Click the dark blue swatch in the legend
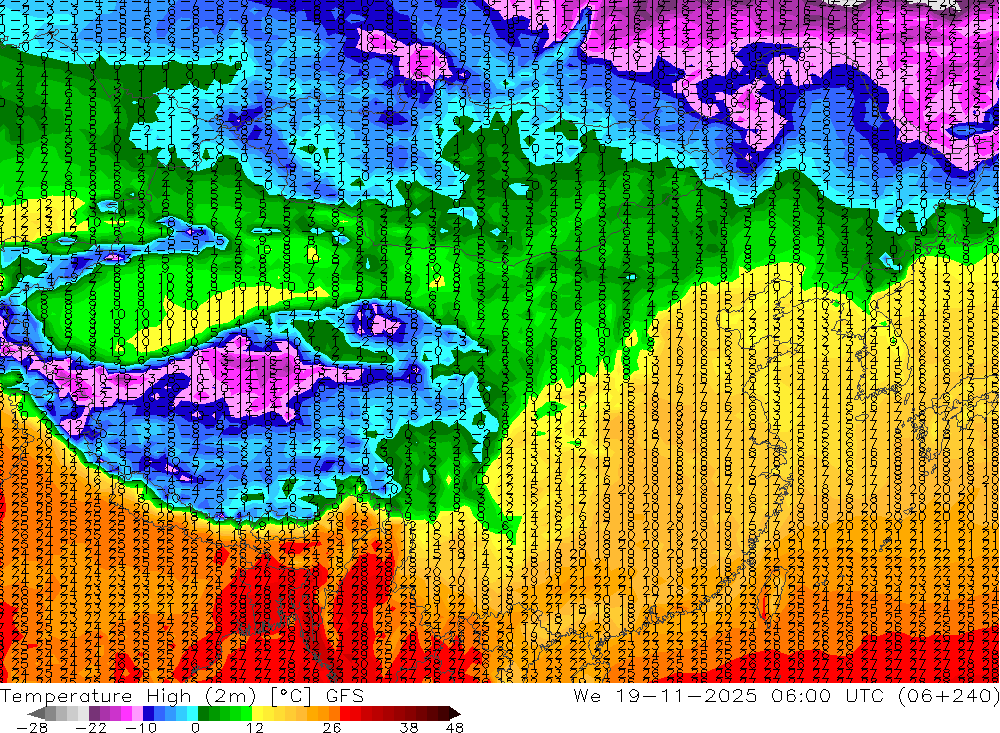The height and width of the screenshot is (733, 1000). [148, 713]
